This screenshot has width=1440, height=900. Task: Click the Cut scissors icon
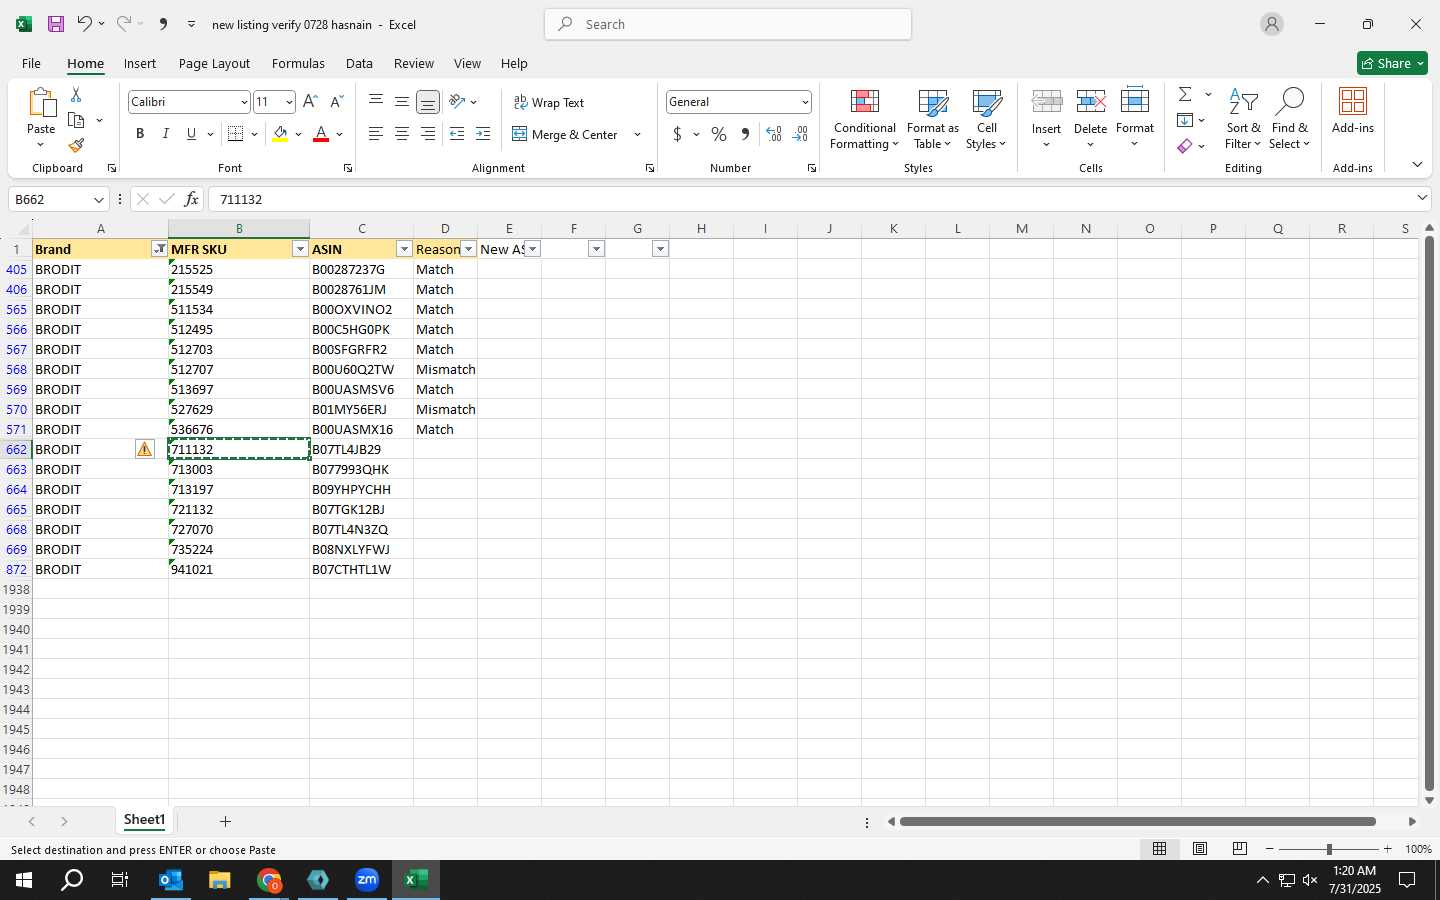tap(76, 94)
